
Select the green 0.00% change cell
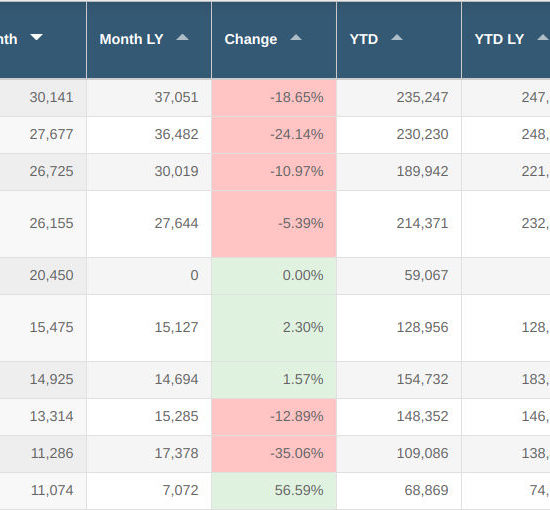[274, 276]
